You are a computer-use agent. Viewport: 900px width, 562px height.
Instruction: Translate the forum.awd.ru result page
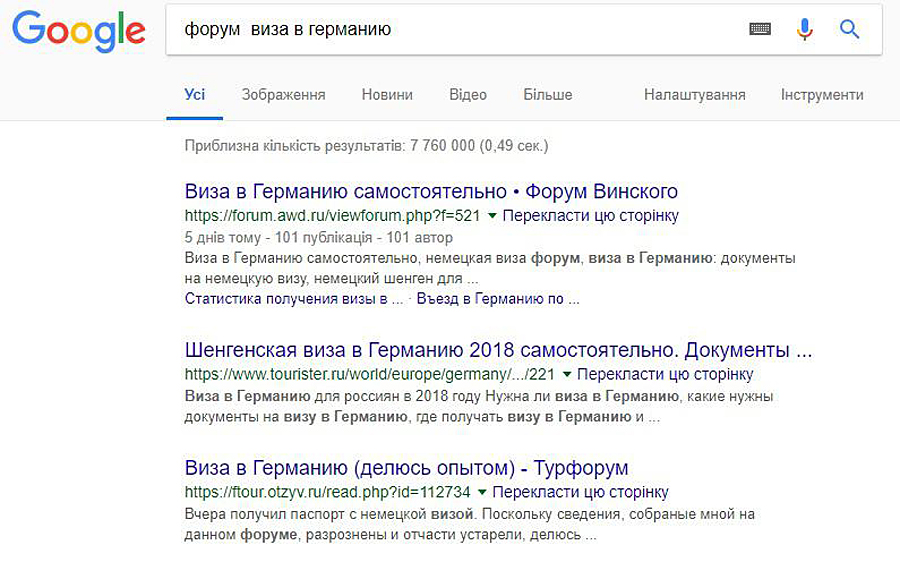point(590,216)
